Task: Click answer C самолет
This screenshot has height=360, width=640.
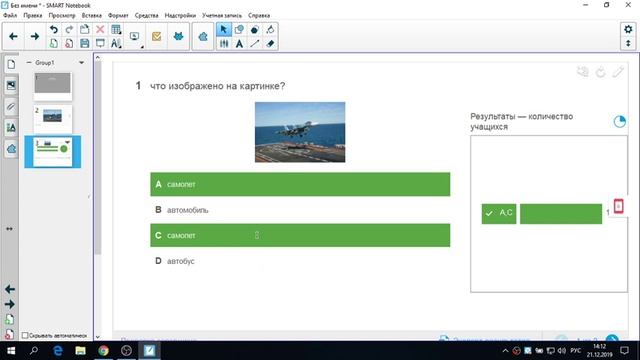Action: [x=300, y=235]
